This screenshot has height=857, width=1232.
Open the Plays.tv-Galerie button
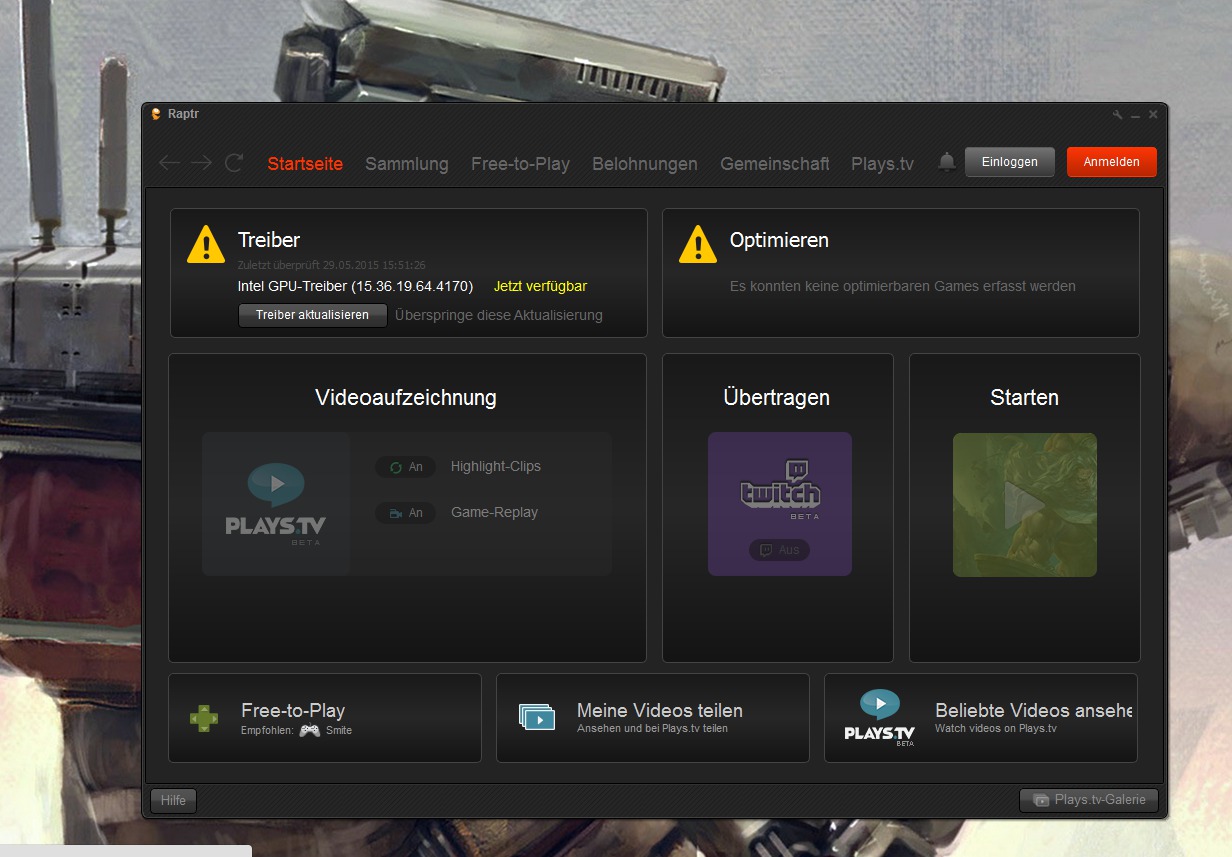(x=1089, y=800)
